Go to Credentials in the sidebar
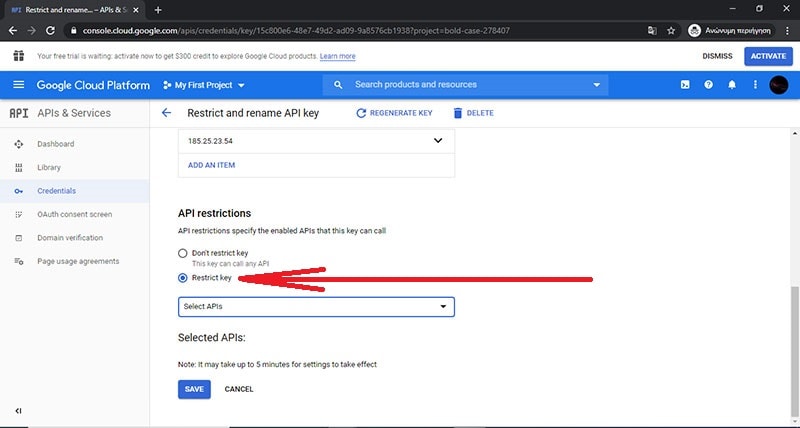This screenshot has width=800, height=428. click(x=55, y=191)
